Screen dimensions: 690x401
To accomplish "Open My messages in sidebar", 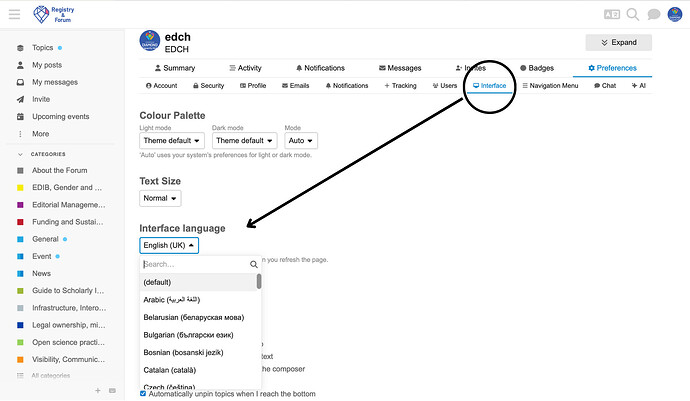I will pyautogui.click(x=55, y=82).
